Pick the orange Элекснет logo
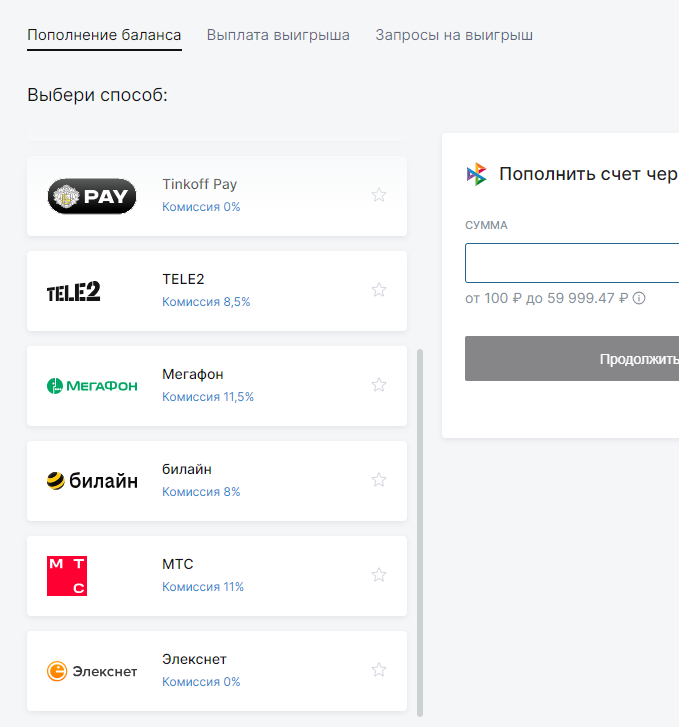This screenshot has height=727, width=679. click(92, 671)
